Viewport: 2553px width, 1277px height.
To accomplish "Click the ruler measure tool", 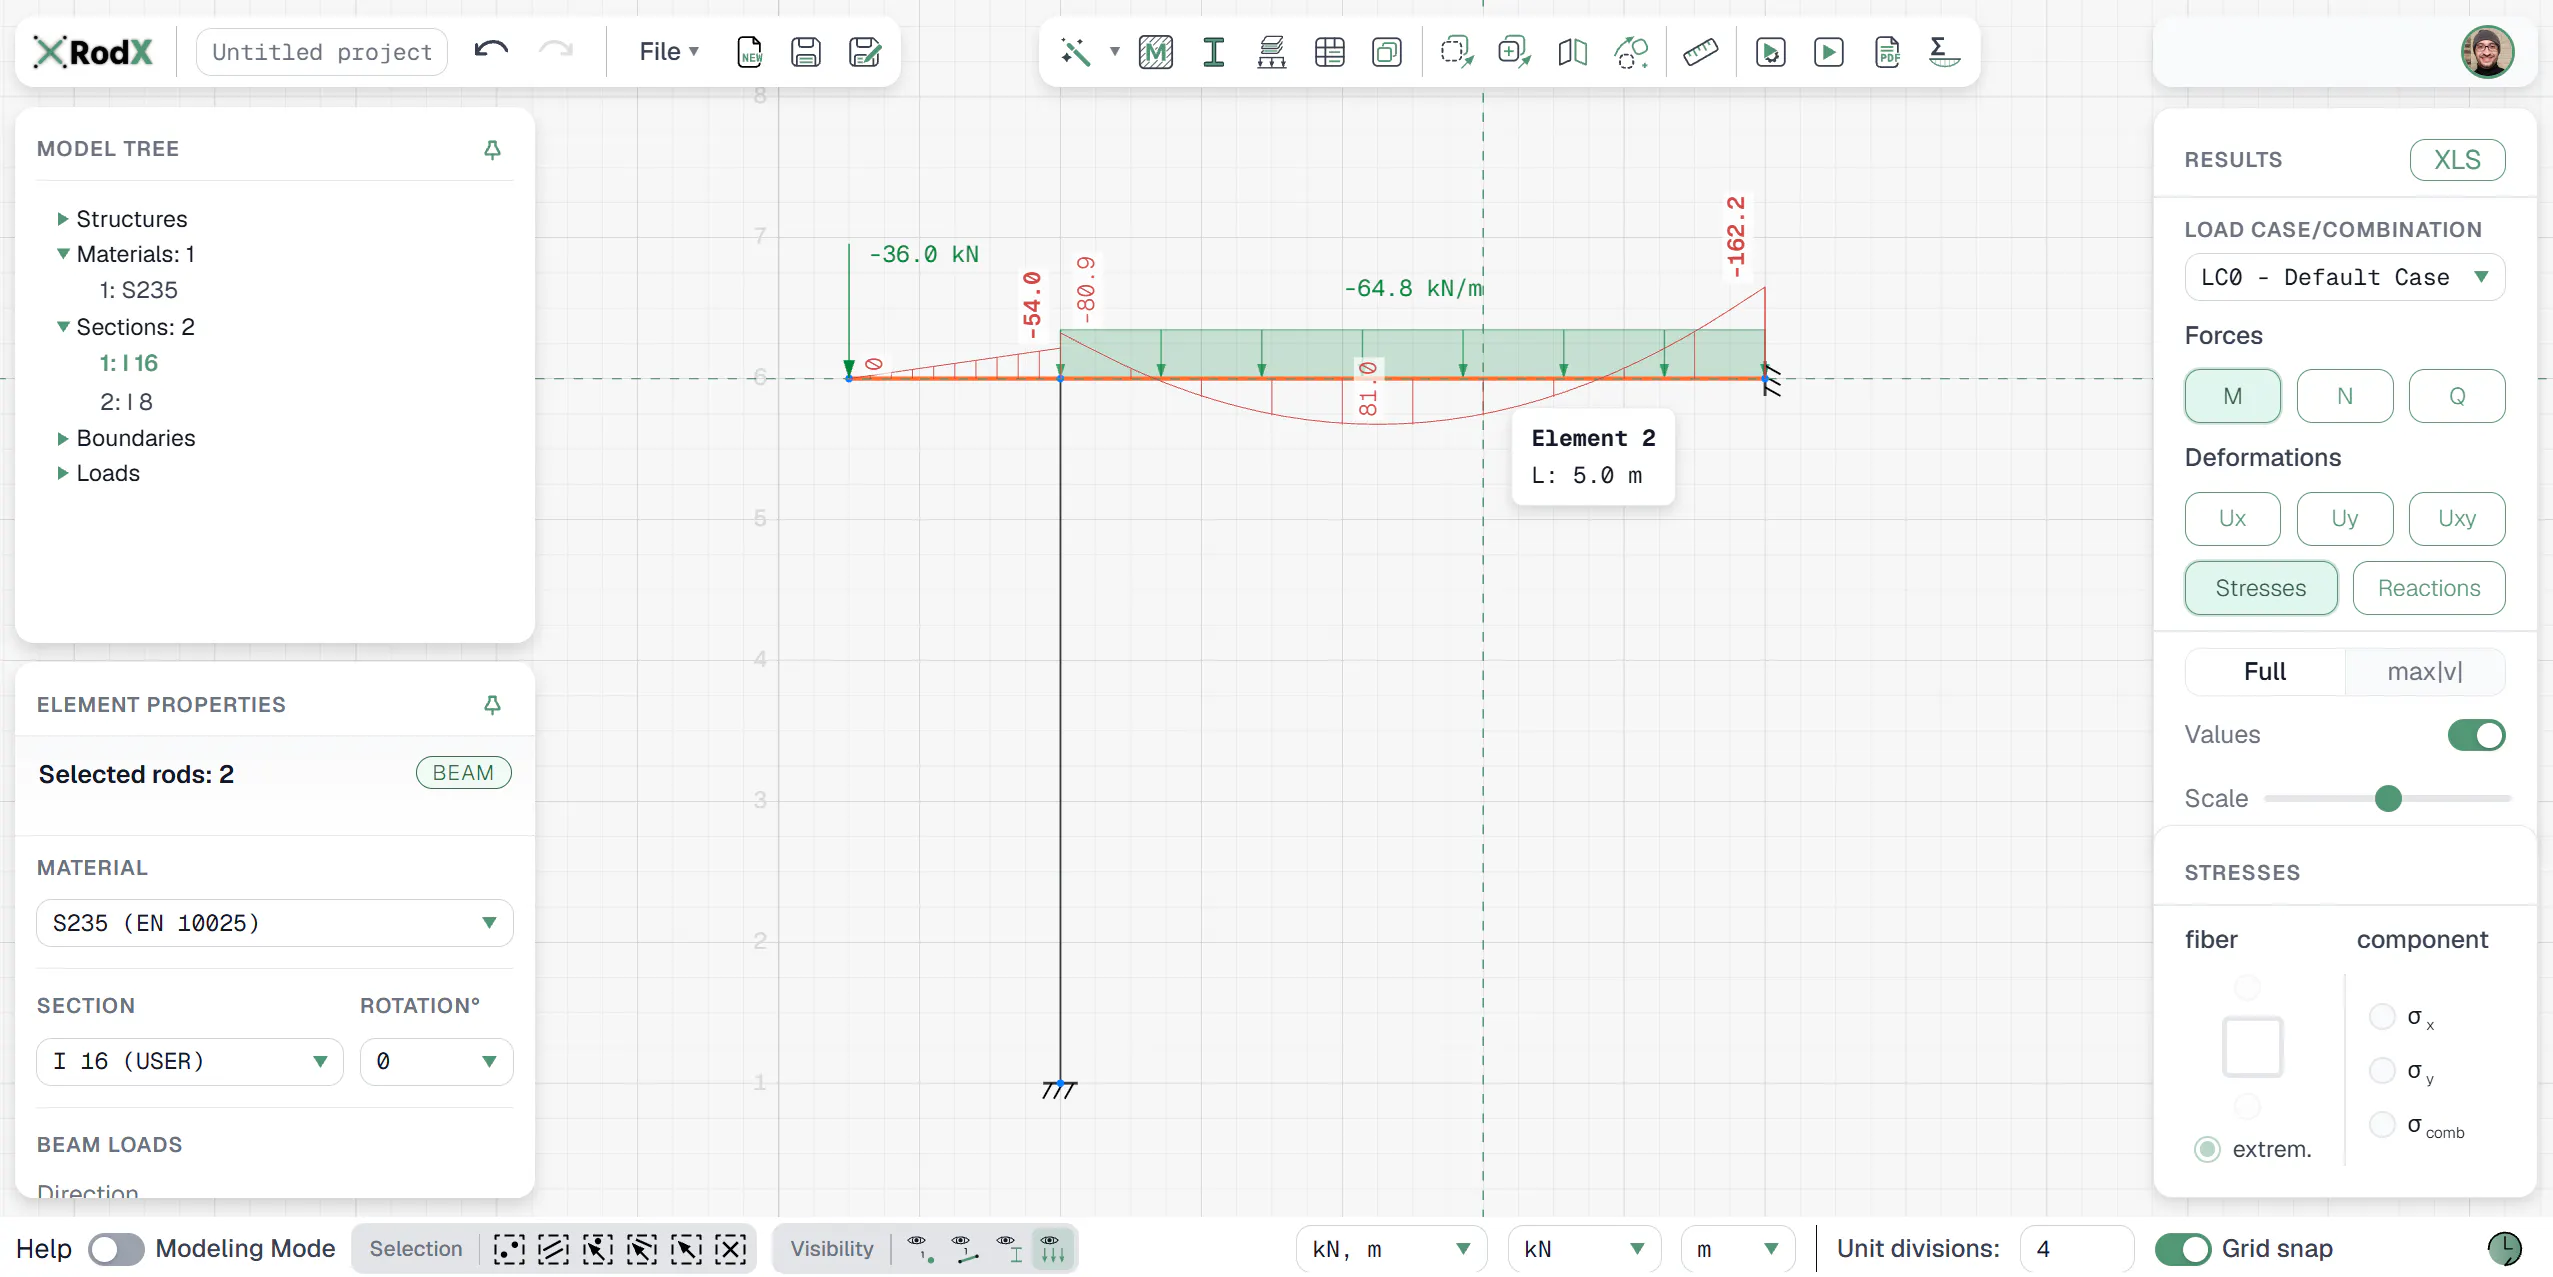I will (1700, 51).
